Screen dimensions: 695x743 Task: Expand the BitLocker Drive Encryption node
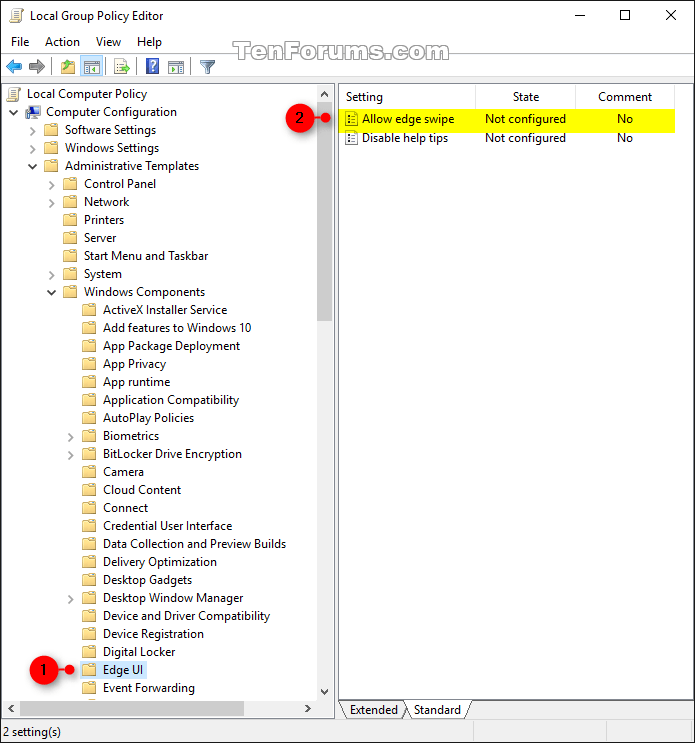pyautogui.click(x=71, y=454)
